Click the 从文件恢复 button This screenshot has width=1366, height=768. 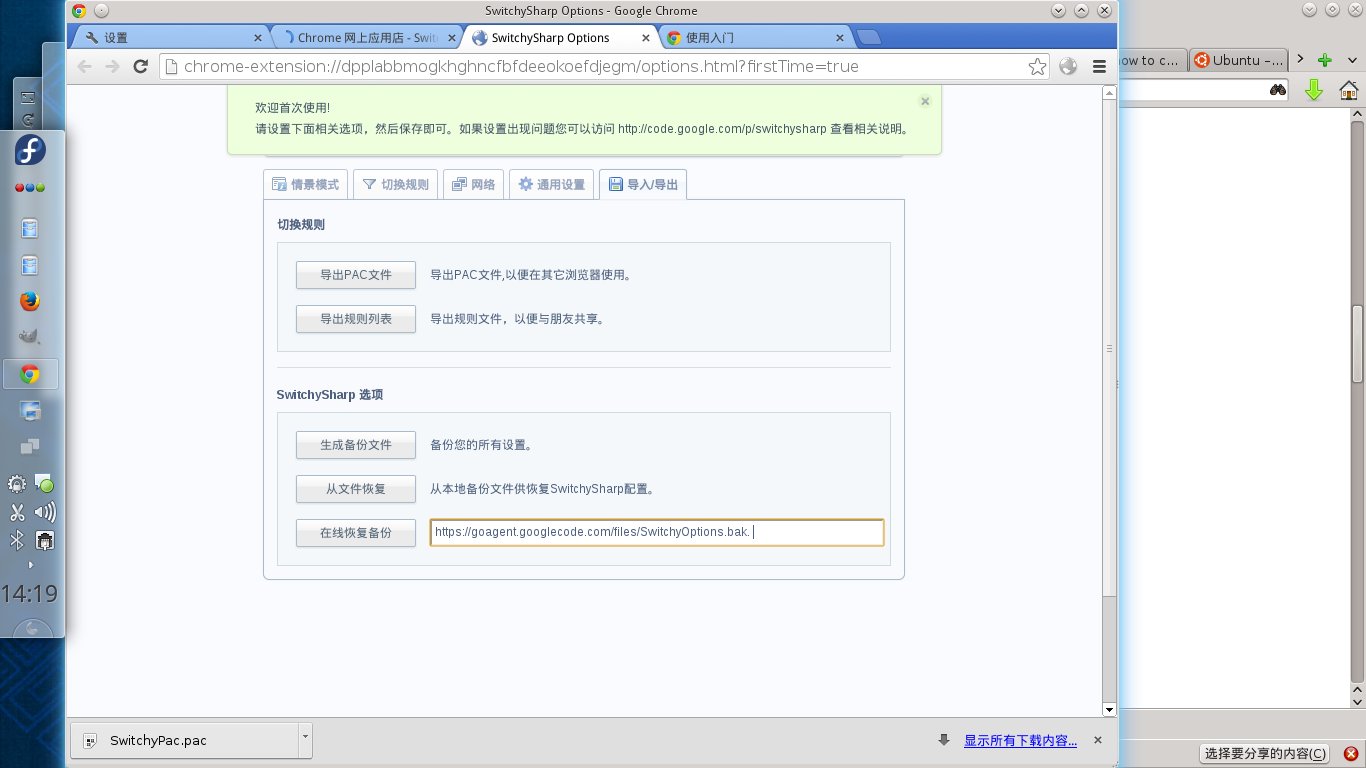pos(356,489)
